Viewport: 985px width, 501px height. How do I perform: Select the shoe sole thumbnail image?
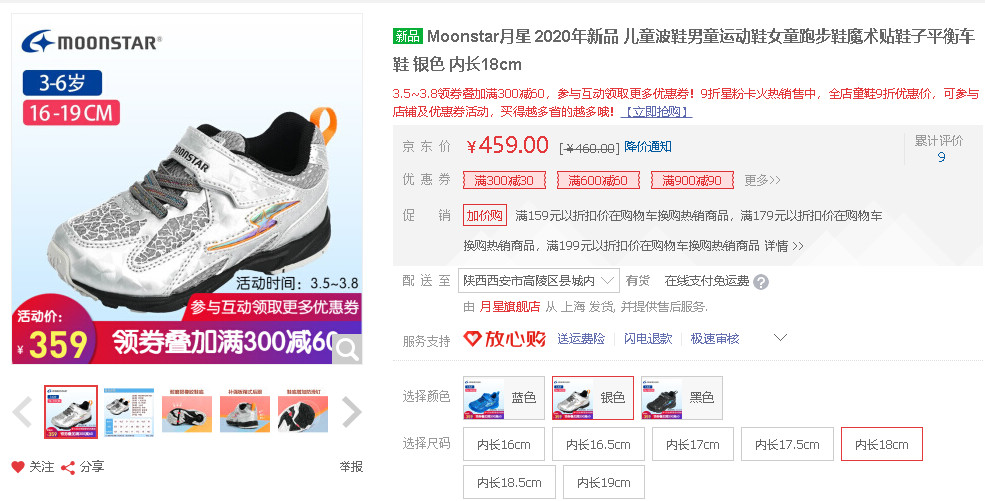point(187,412)
